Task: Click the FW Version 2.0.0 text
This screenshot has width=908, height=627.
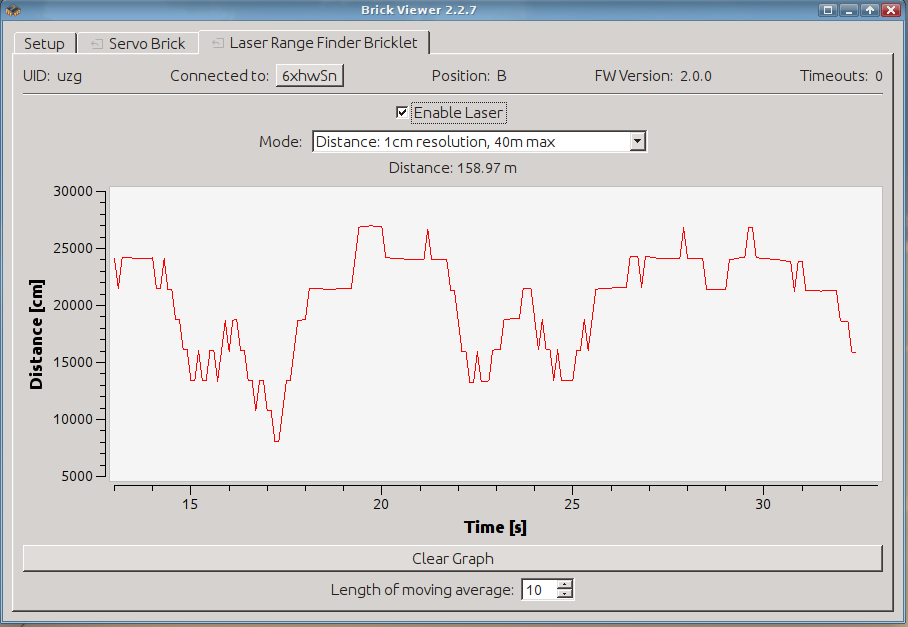Action: [x=653, y=76]
